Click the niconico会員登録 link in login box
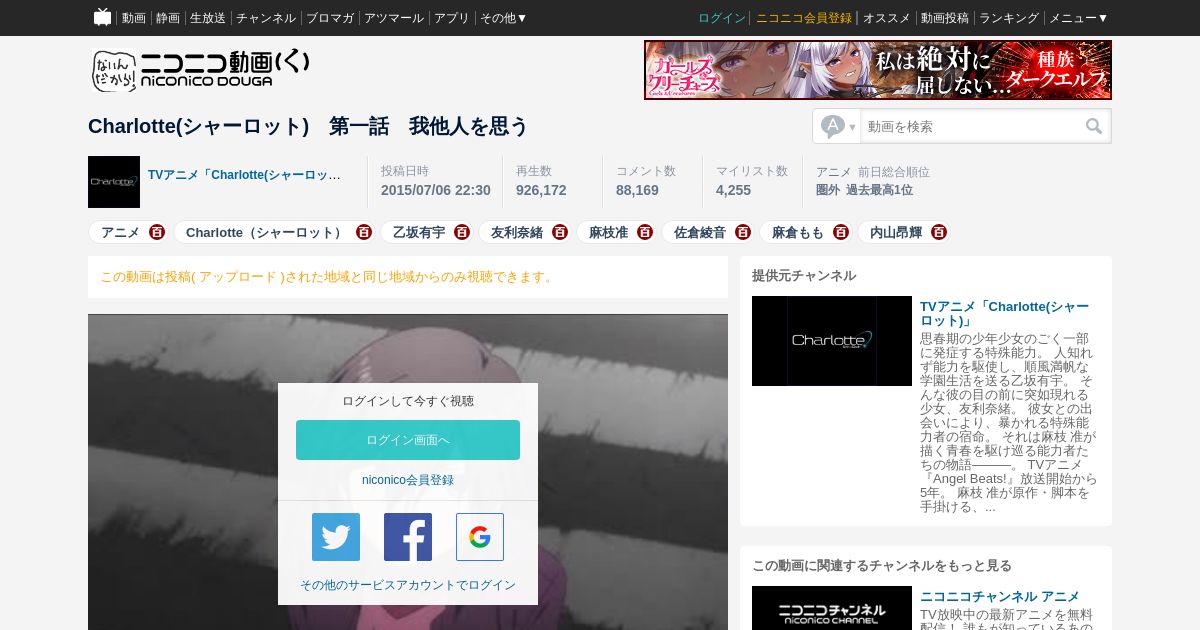 coord(408,480)
